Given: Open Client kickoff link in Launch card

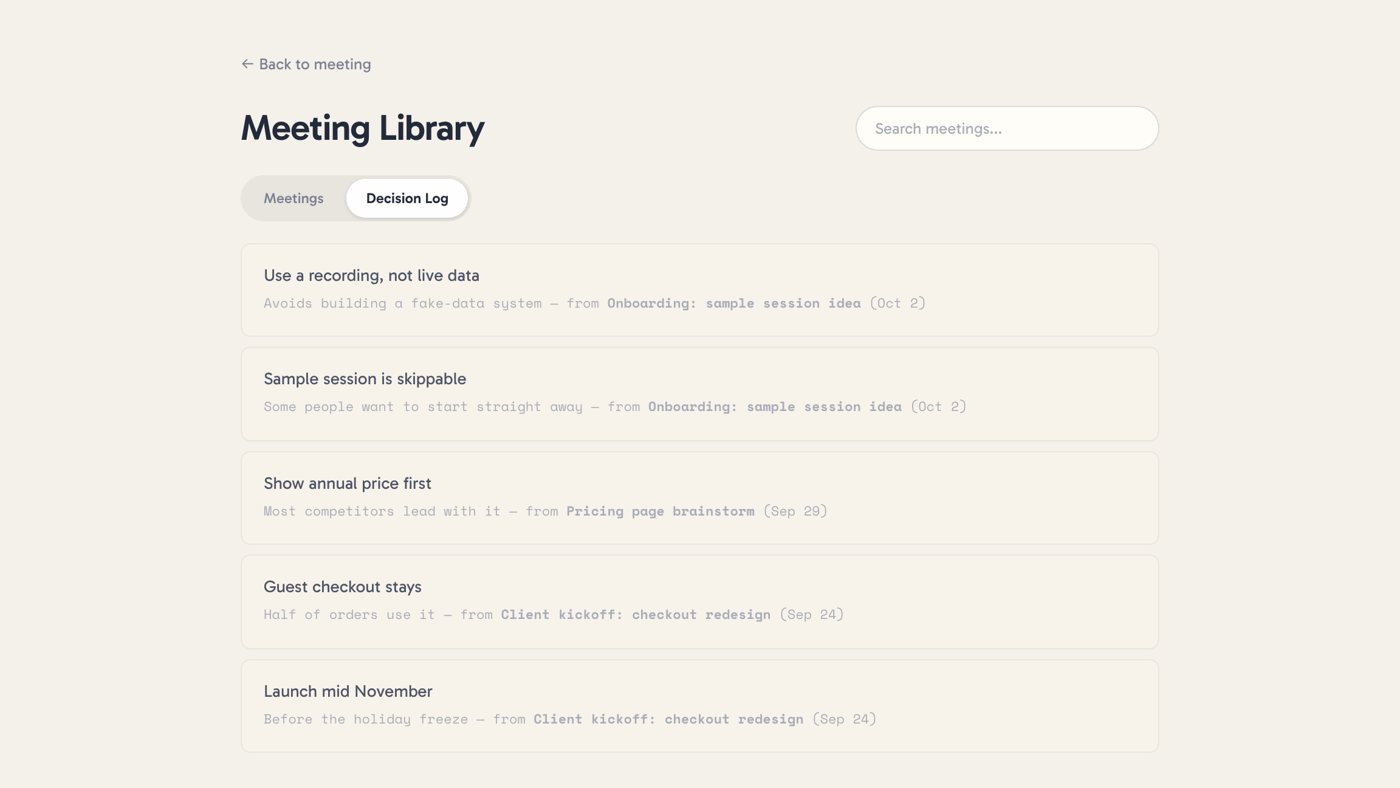Looking at the screenshot, I should pos(668,719).
